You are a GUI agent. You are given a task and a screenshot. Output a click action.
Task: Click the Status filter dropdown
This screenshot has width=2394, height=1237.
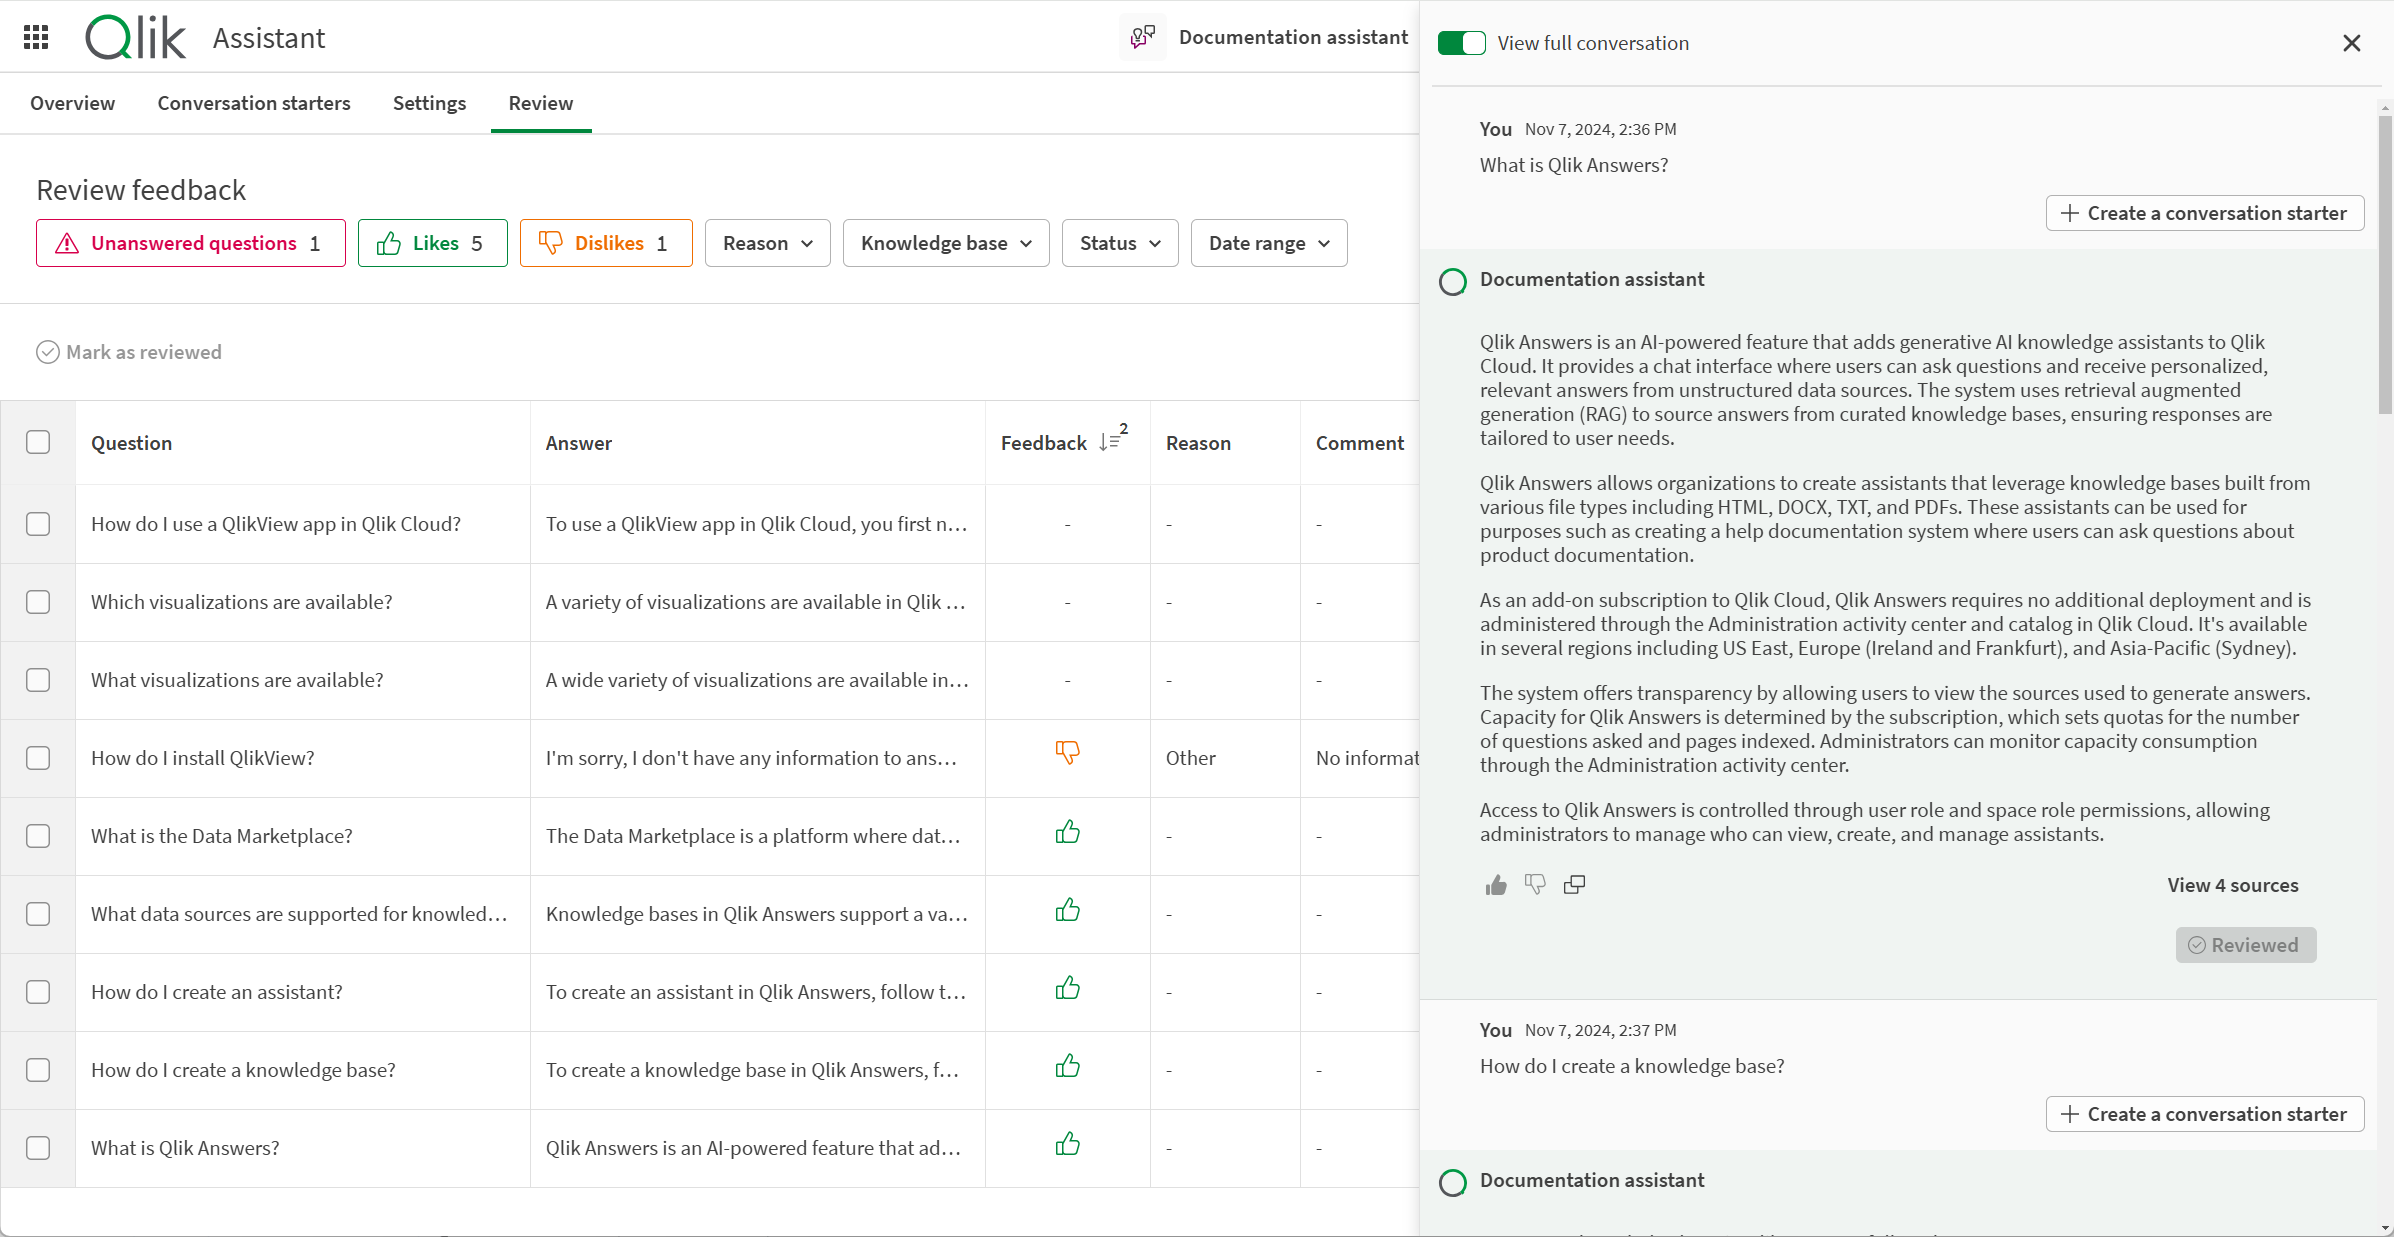click(x=1118, y=243)
